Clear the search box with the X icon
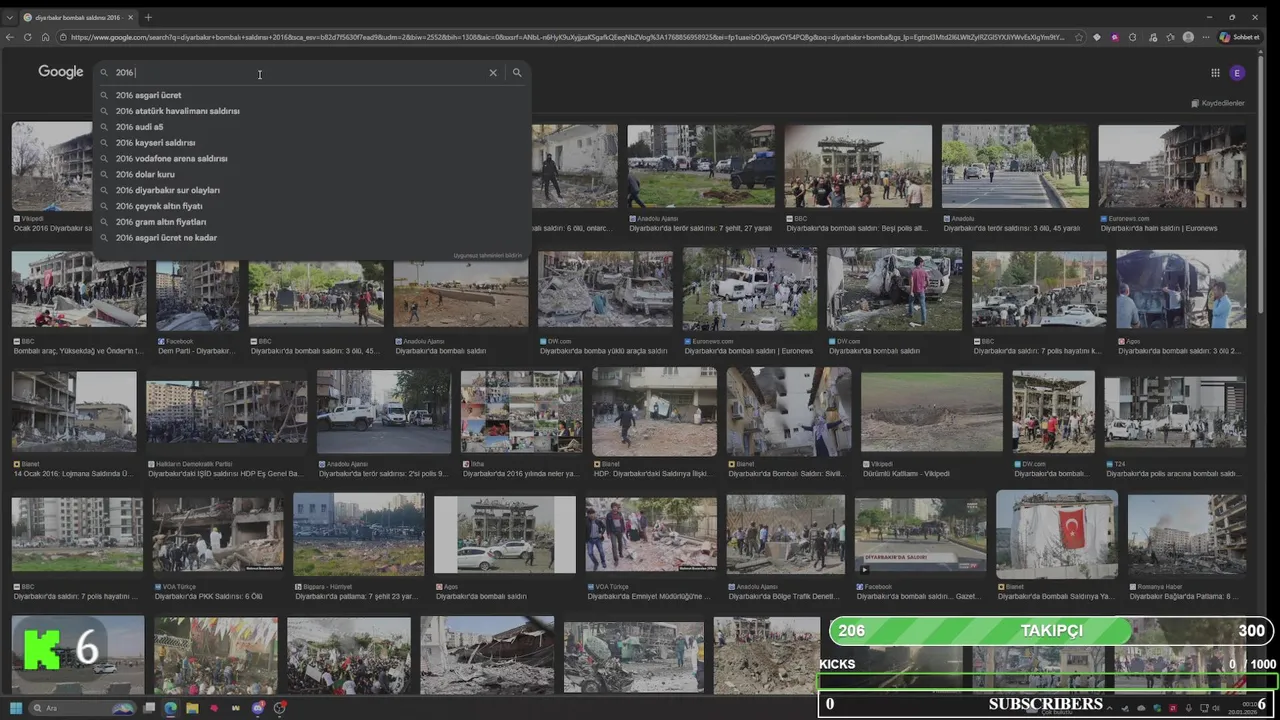The height and width of the screenshot is (720, 1280). click(493, 72)
